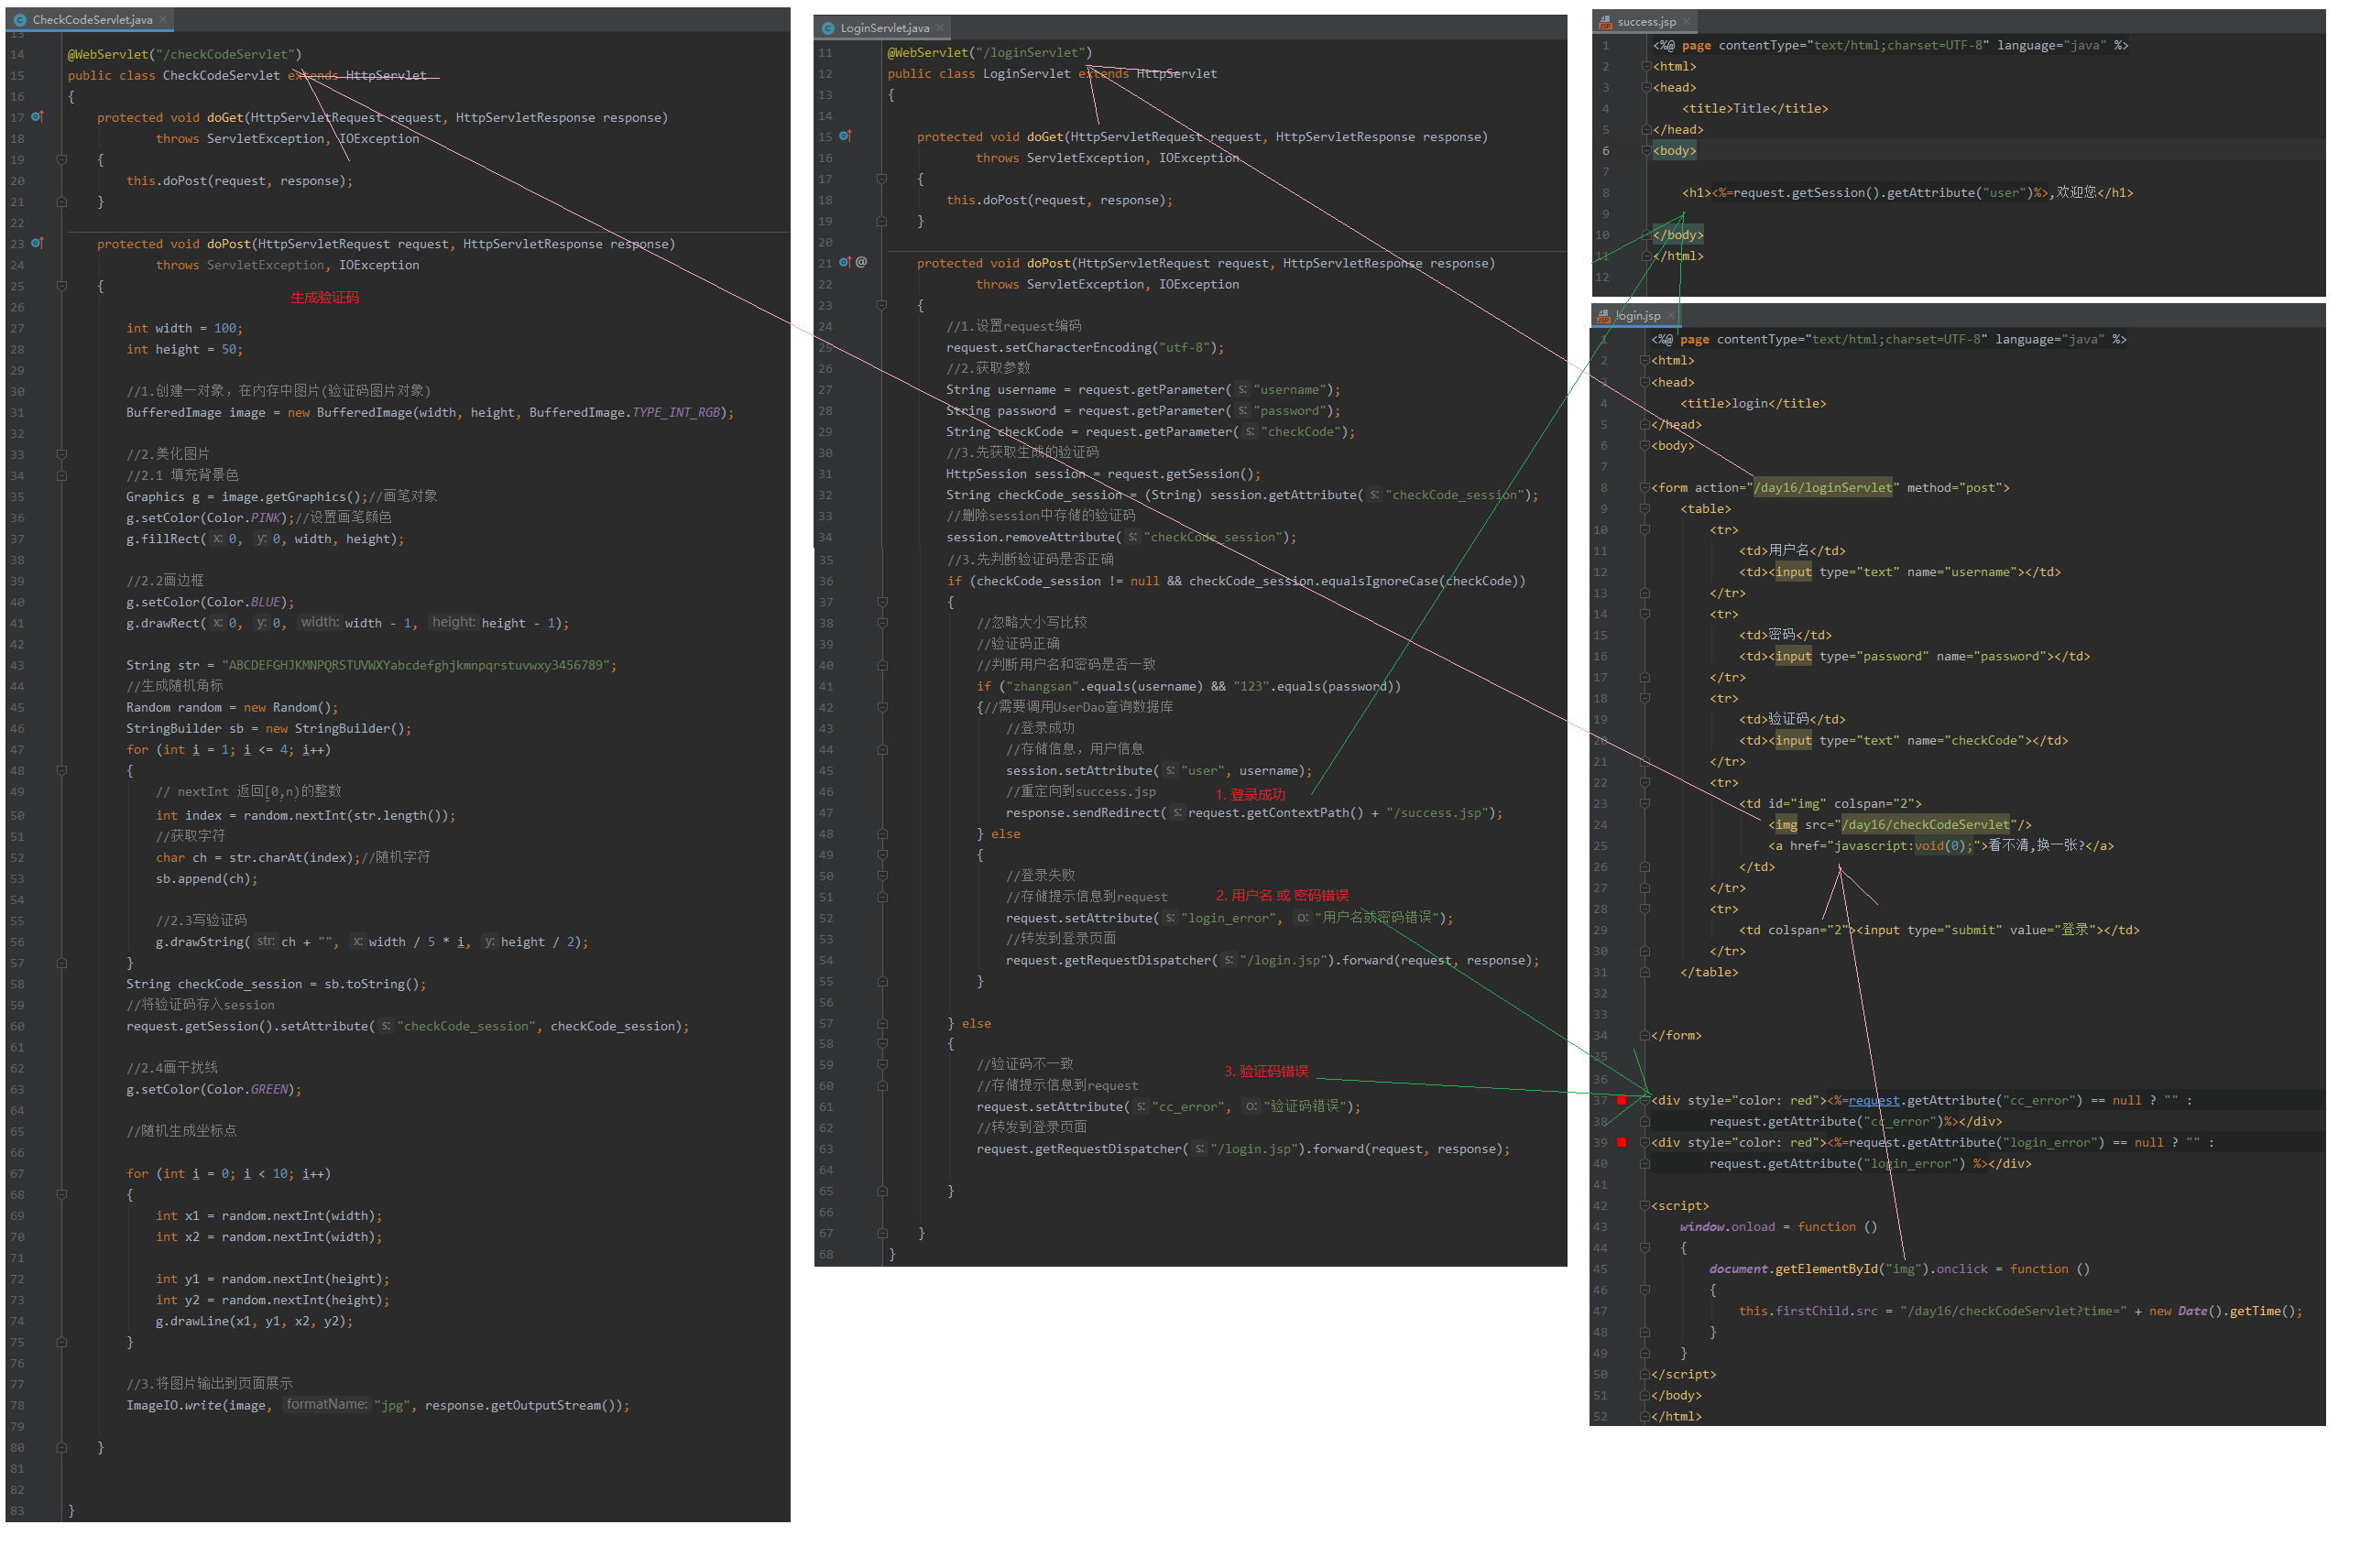Close the LoginServlet.java tab
Image resolution: width=2360 pixels, height=1568 pixels.
click(940, 28)
